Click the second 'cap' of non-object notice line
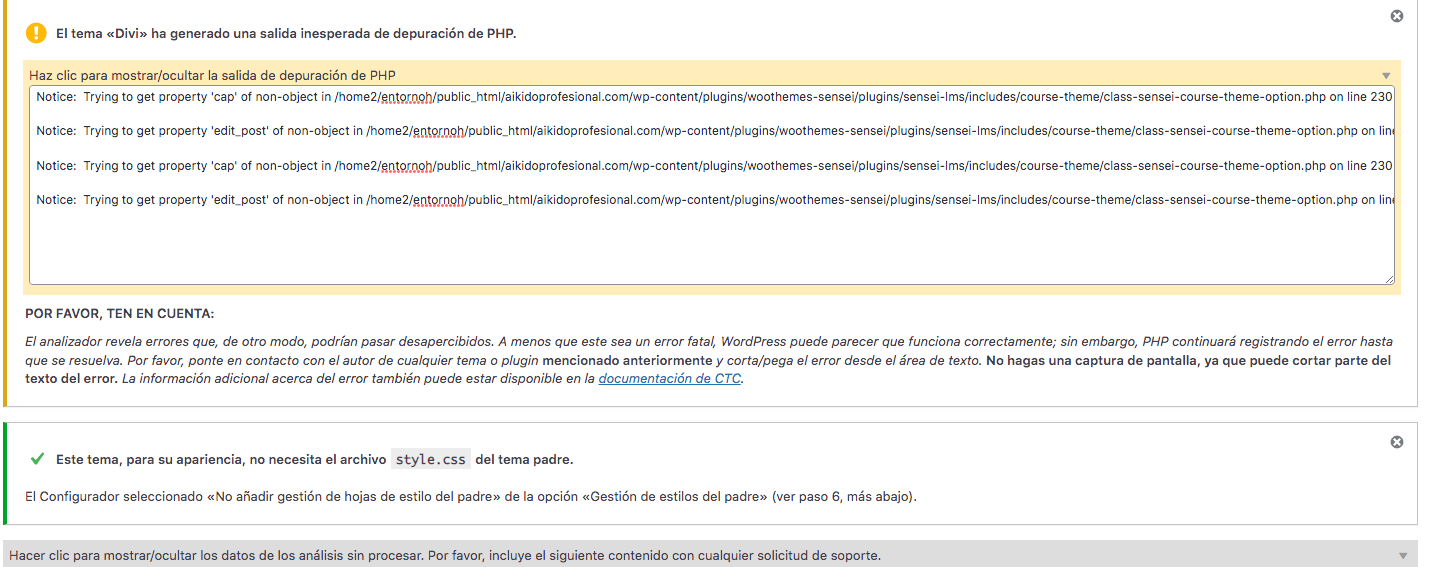 click(714, 165)
